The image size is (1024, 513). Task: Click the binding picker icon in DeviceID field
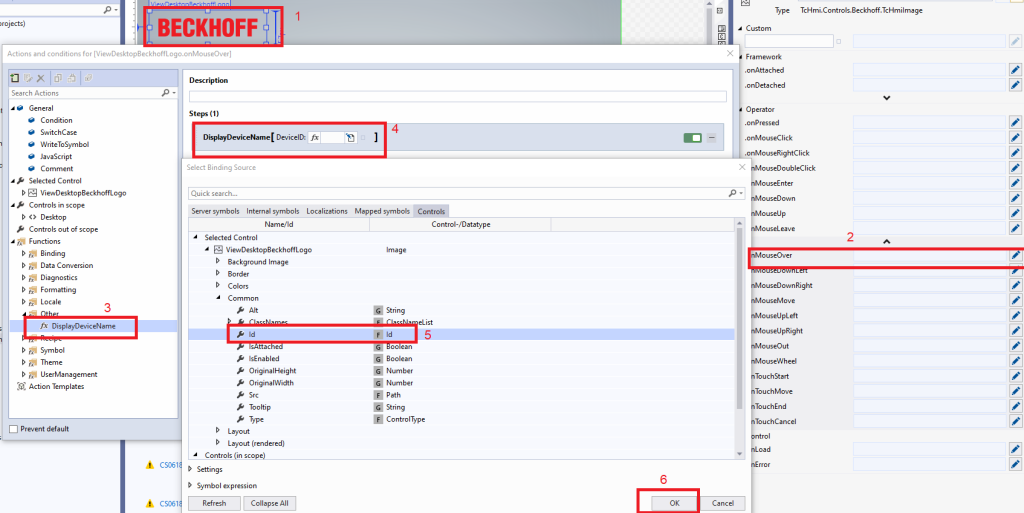[351, 138]
